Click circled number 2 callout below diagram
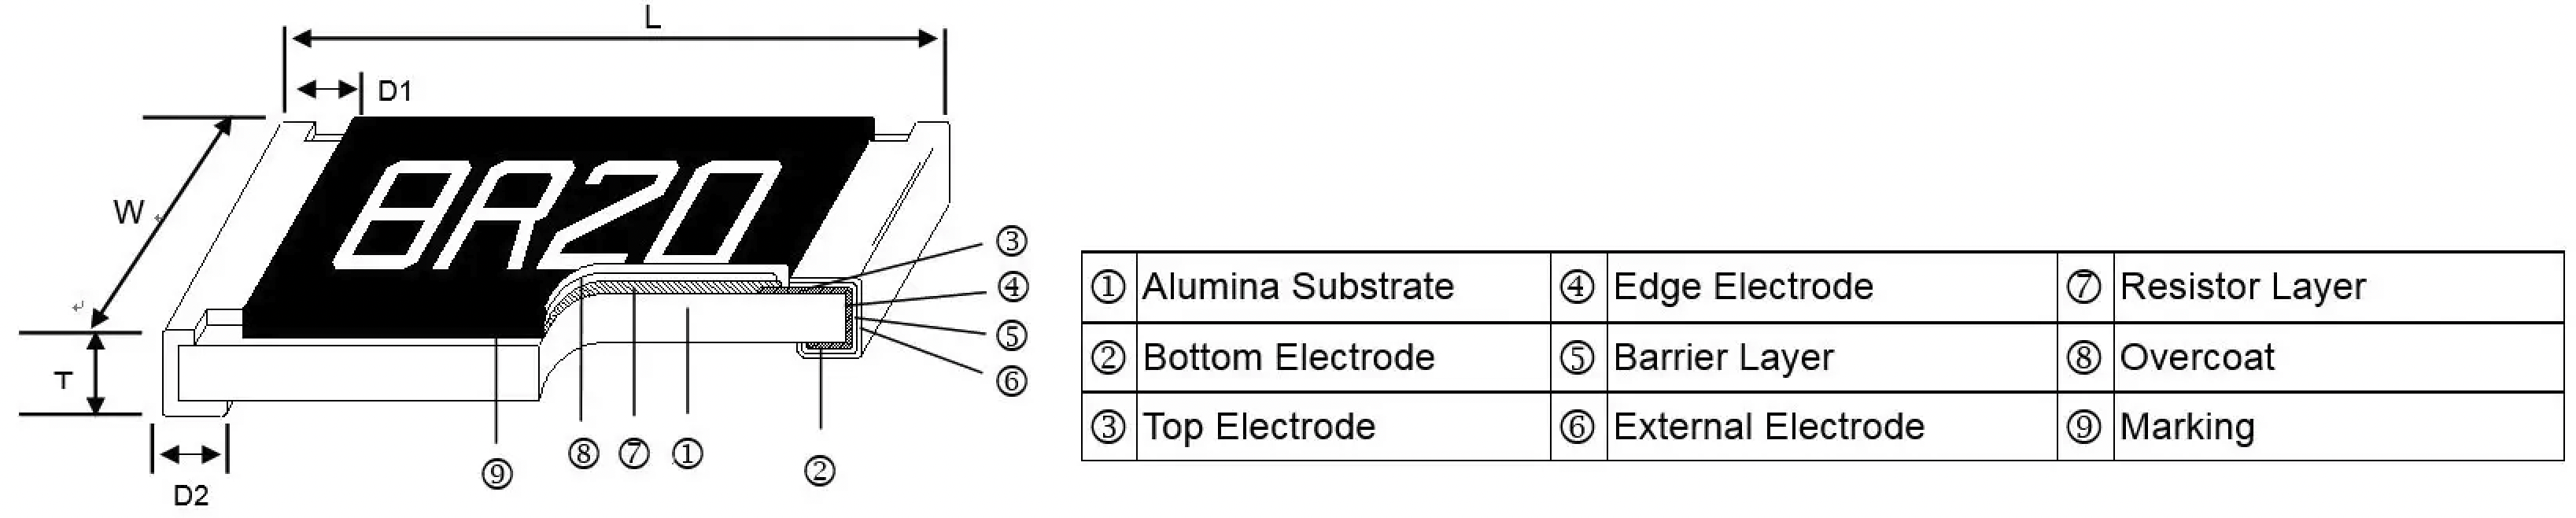 (819, 471)
